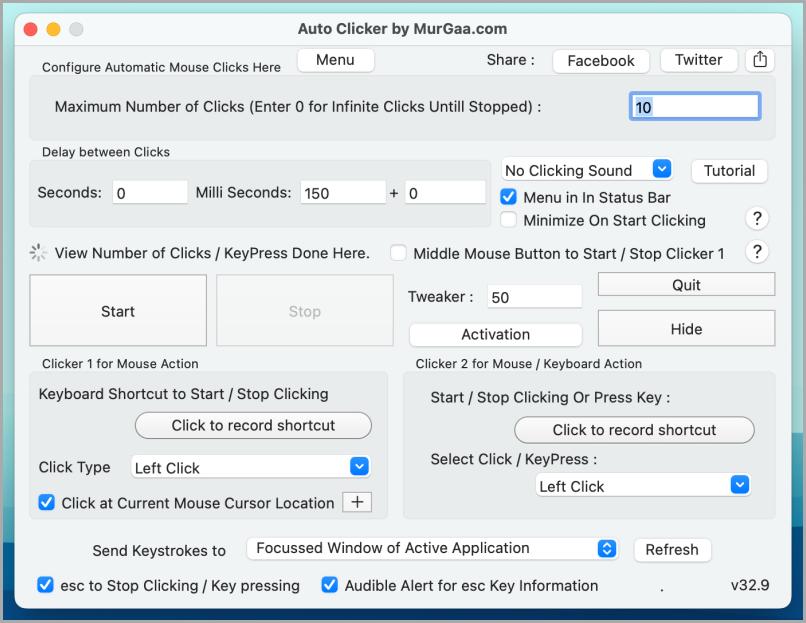The height and width of the screenshot is (623, 806).
Task: Open the Activation dialog
Action: pyautogui.click(x=496, y=334)
